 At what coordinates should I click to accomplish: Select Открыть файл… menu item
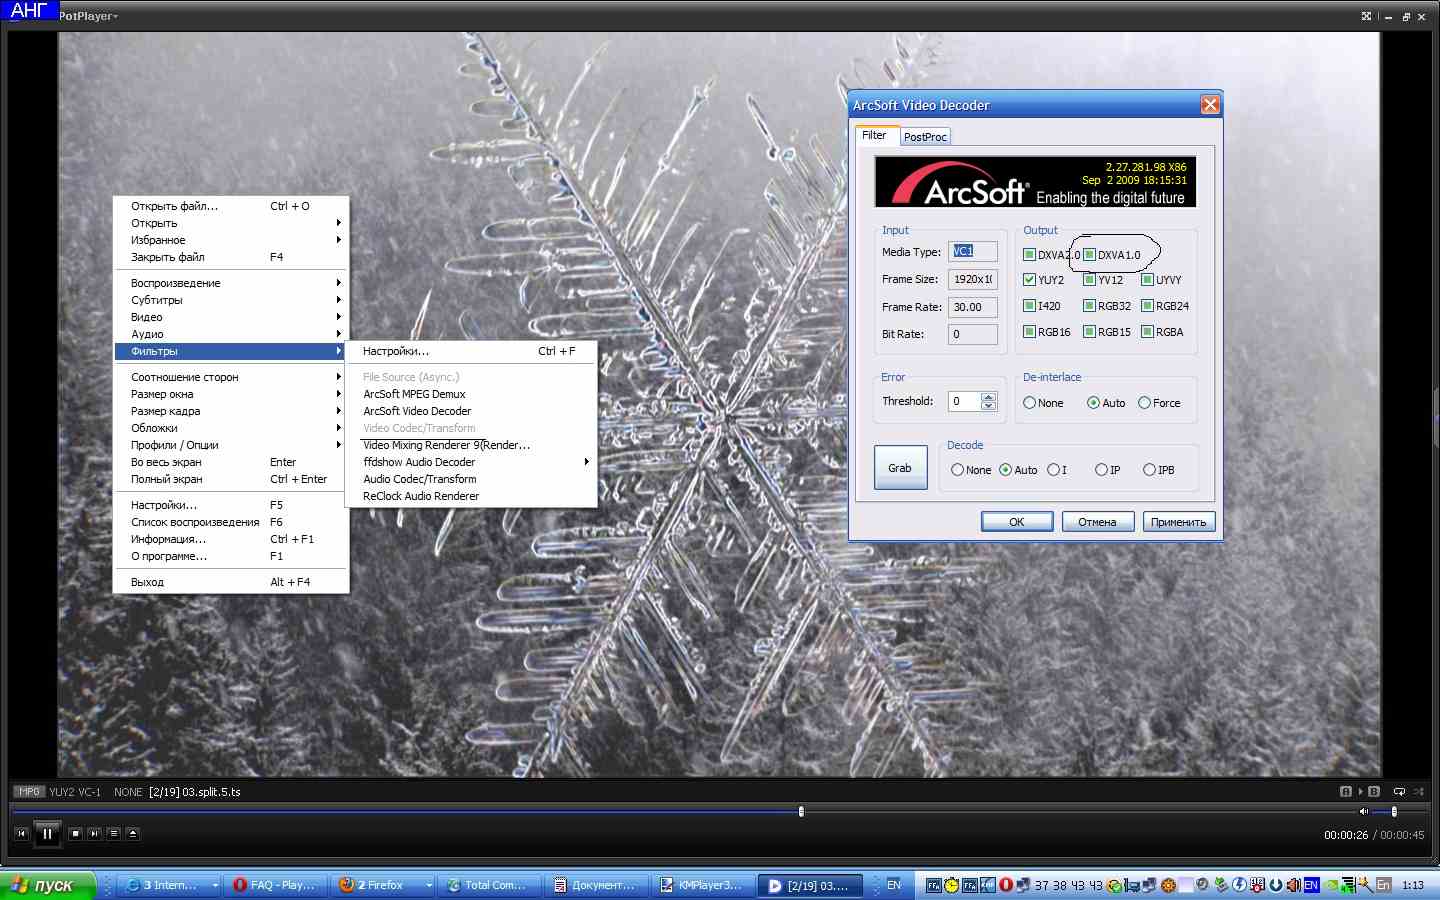pyautogui.click(x=231, y=206)
